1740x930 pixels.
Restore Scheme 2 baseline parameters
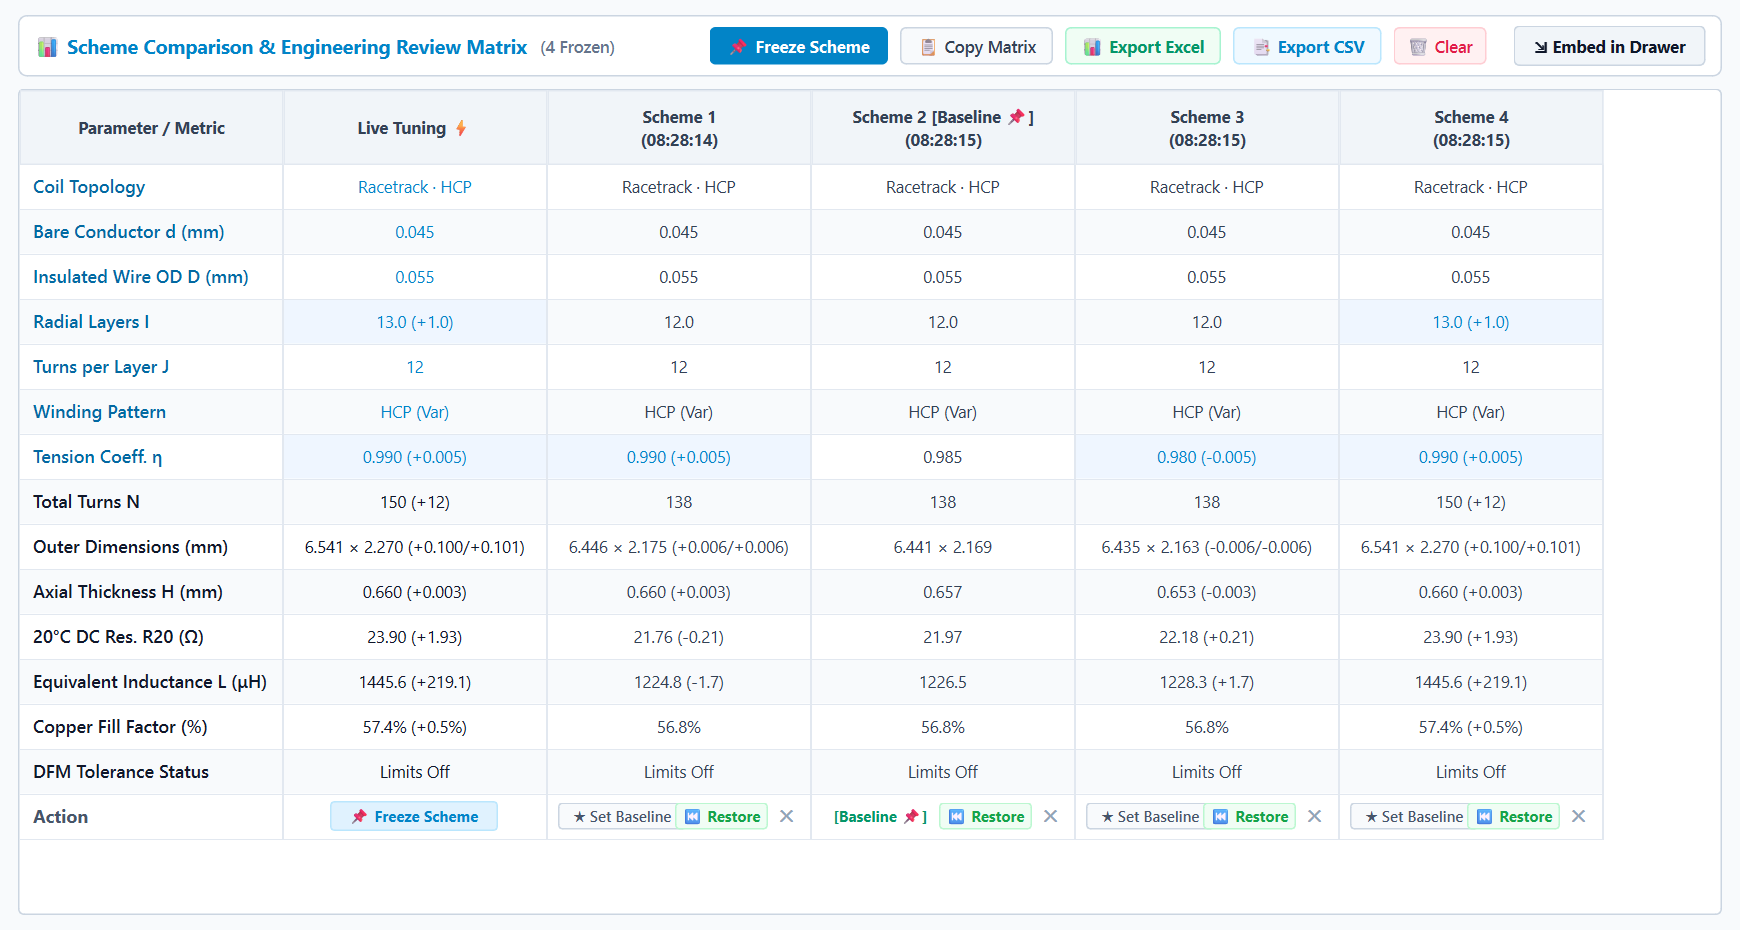pos(986,816)
